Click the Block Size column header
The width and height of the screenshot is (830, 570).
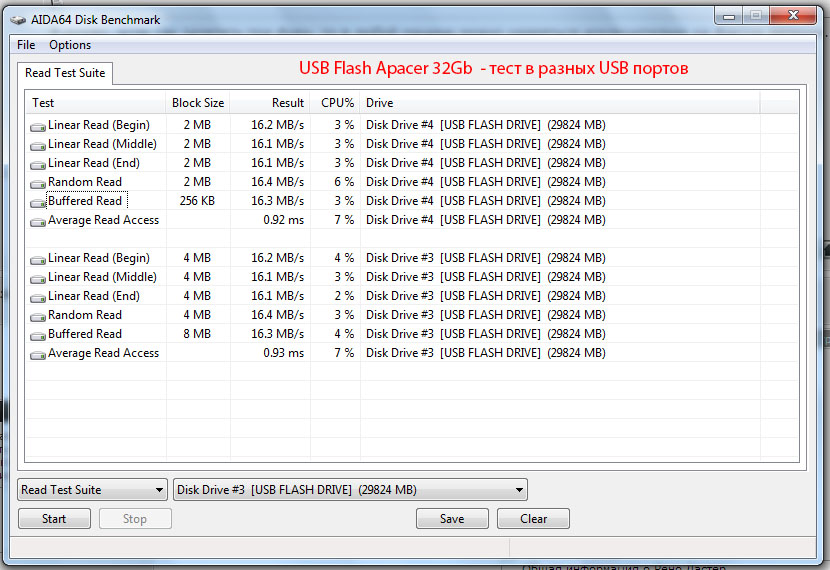(198, 103)
